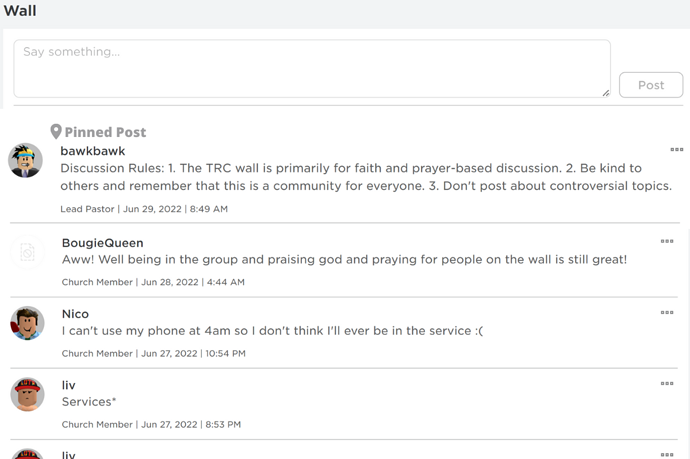Open bawkbawk's username link
690x459 pixels.
tap(93, 151)
